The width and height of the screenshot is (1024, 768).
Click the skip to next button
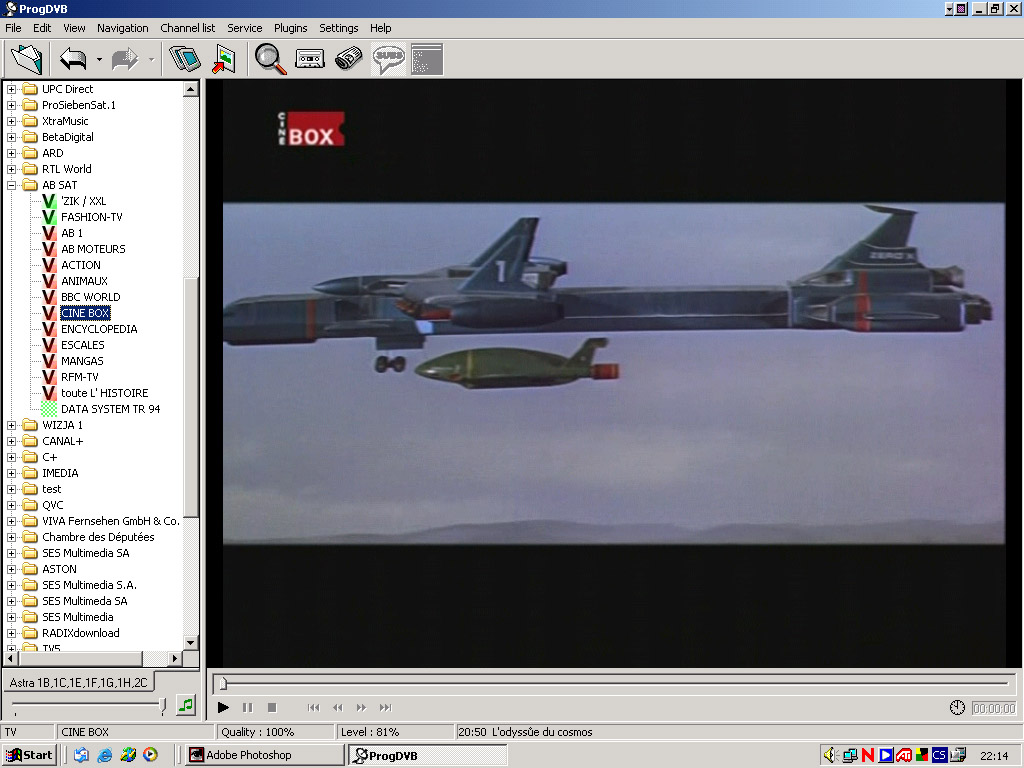(x=385, y=707)
